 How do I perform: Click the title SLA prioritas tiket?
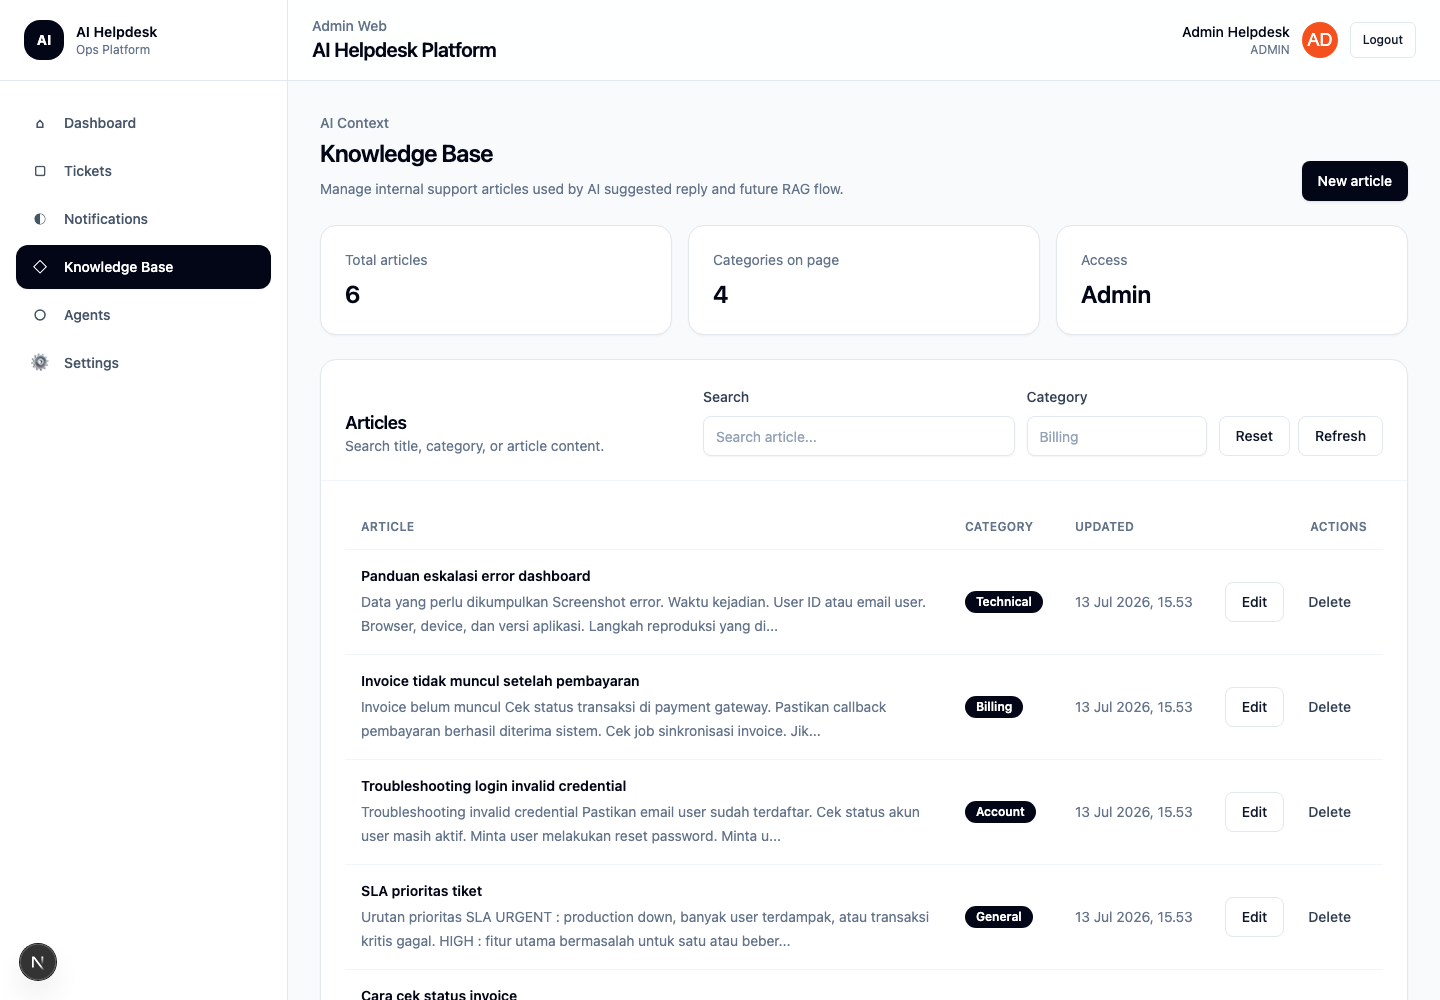pyautogui.click(x=421, y=891)
